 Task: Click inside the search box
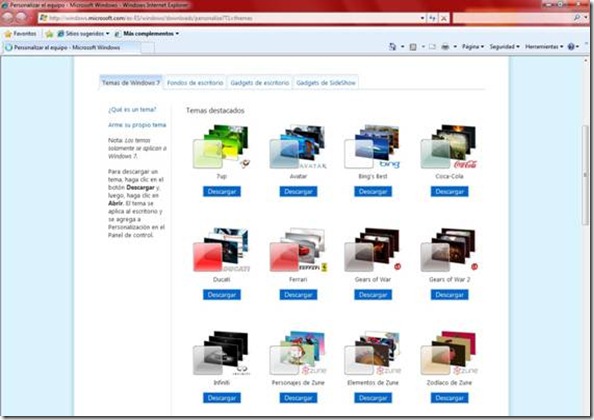point(512,18)
